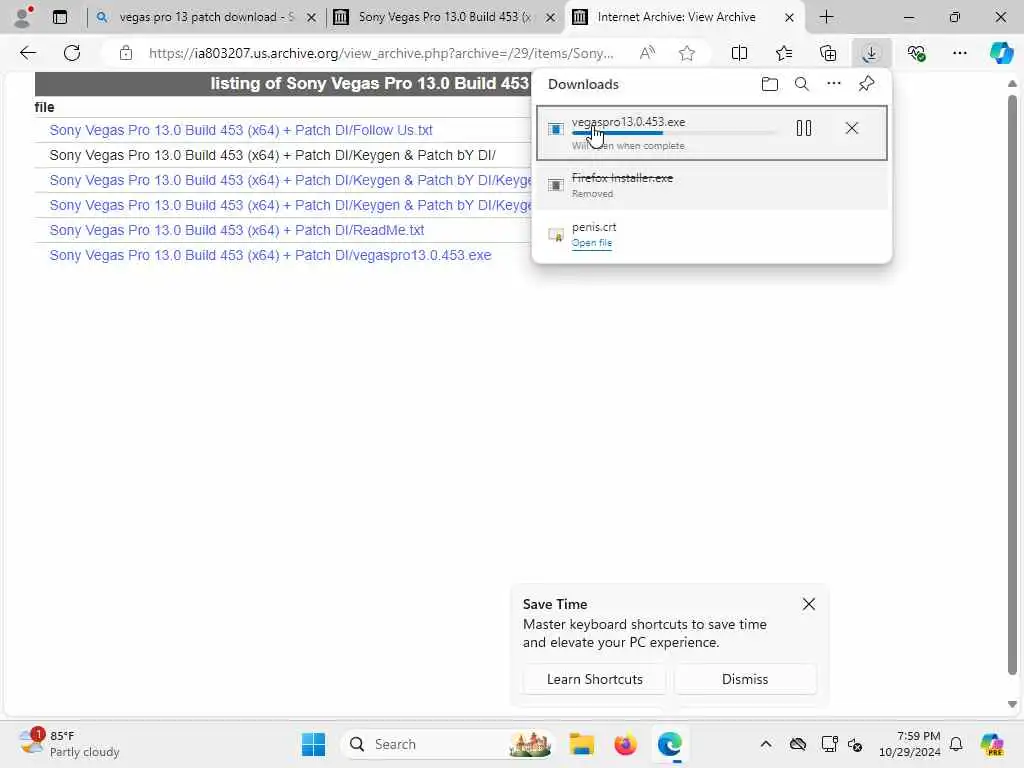Screen dimensions: 1024x768
Task: Open Microsoft Edge taskbar icon
Action: [669, 744]
